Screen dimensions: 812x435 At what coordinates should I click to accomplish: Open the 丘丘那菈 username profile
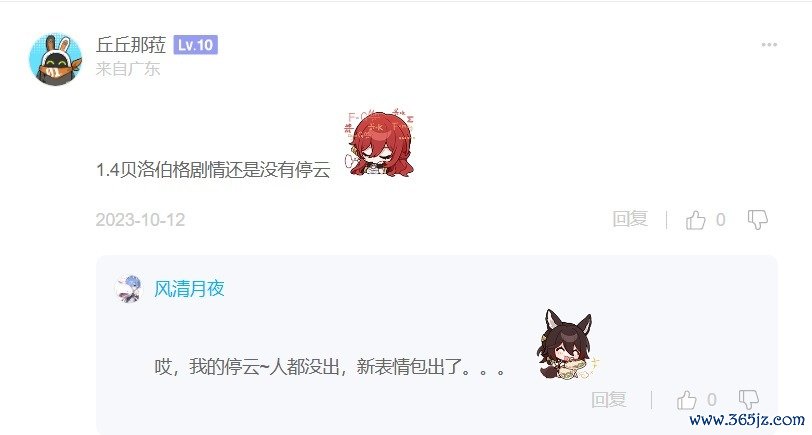click(131, 45)
